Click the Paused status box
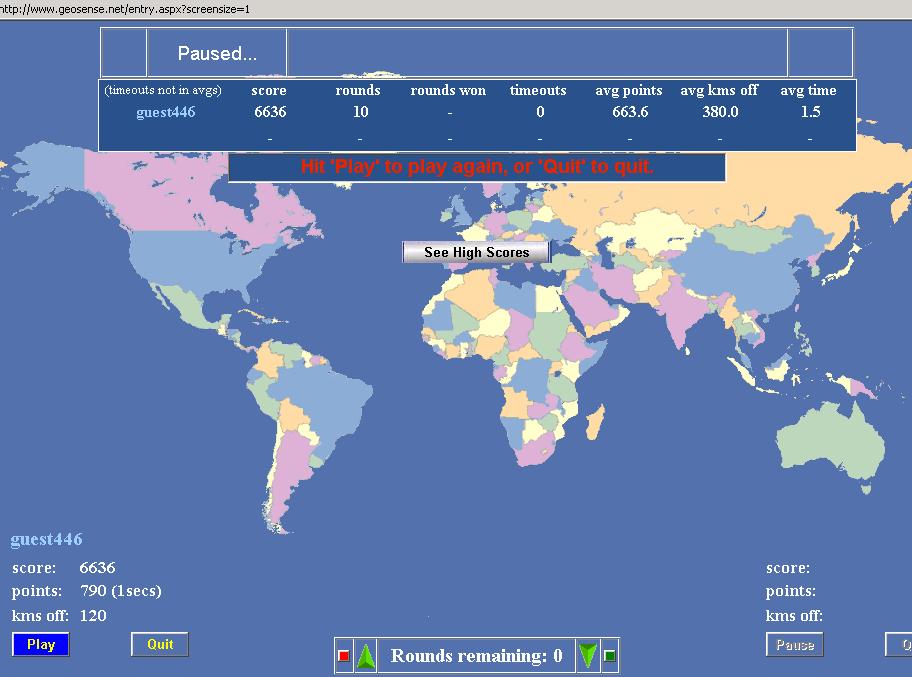The width and height of the screenshot is (912, 677). coord(217,54)
